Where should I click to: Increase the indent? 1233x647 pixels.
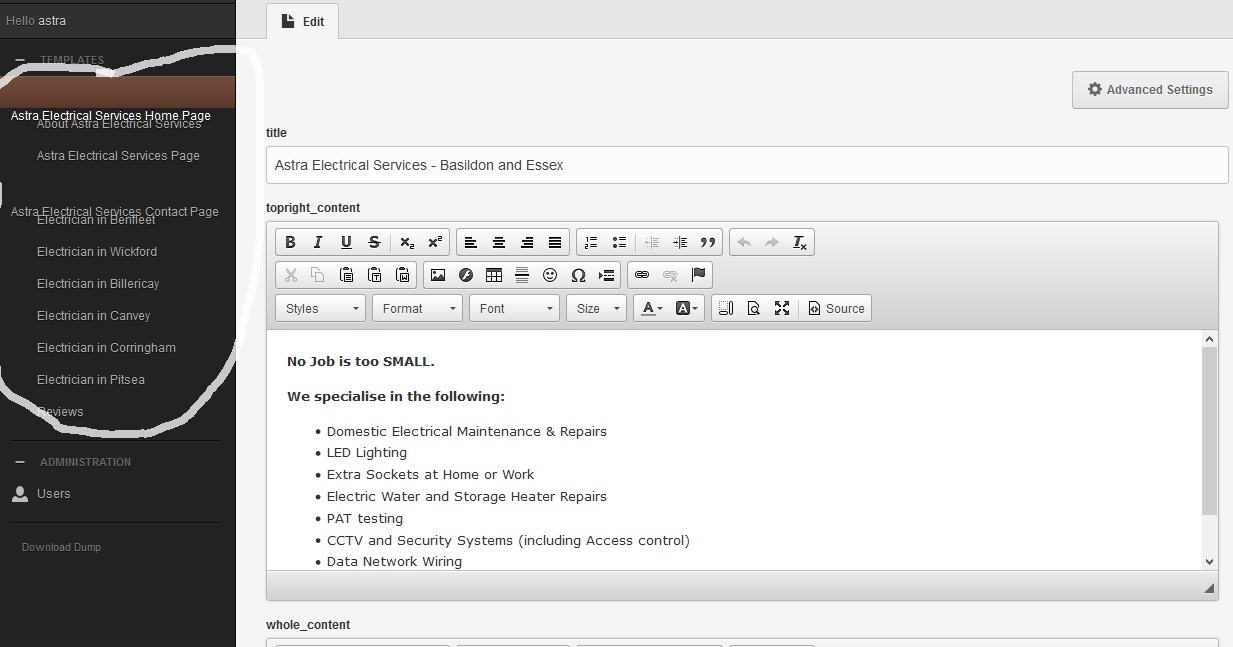click(x=680, y=242)
